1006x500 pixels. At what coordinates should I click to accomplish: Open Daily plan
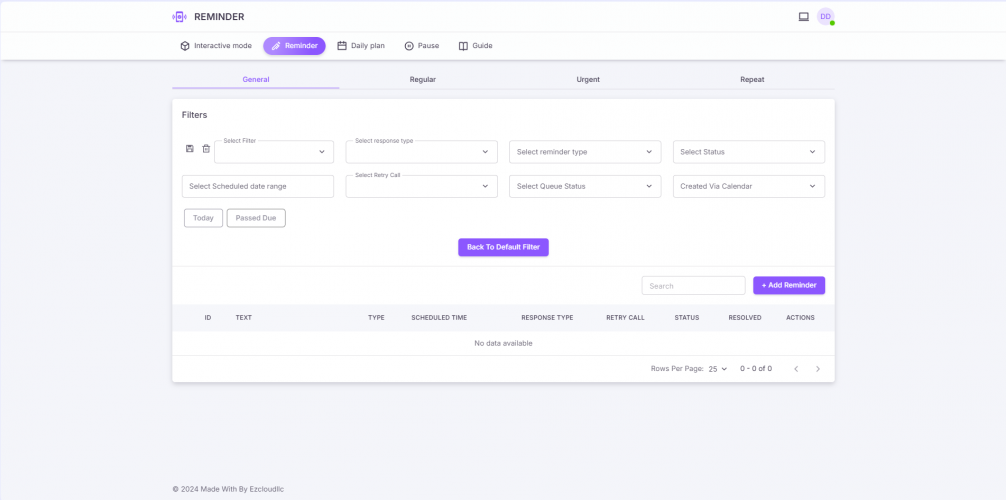(361, 46)
